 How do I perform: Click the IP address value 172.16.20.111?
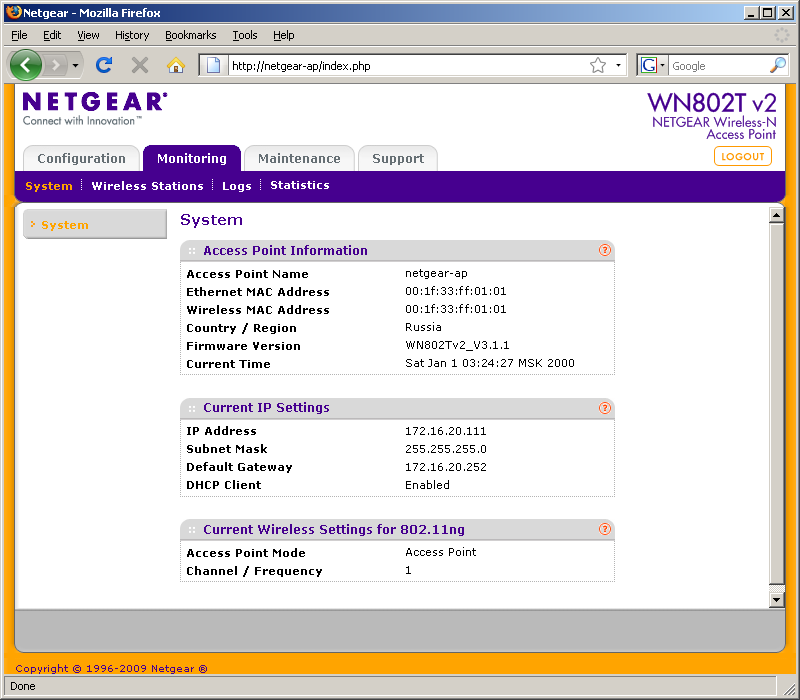point(445,431)
